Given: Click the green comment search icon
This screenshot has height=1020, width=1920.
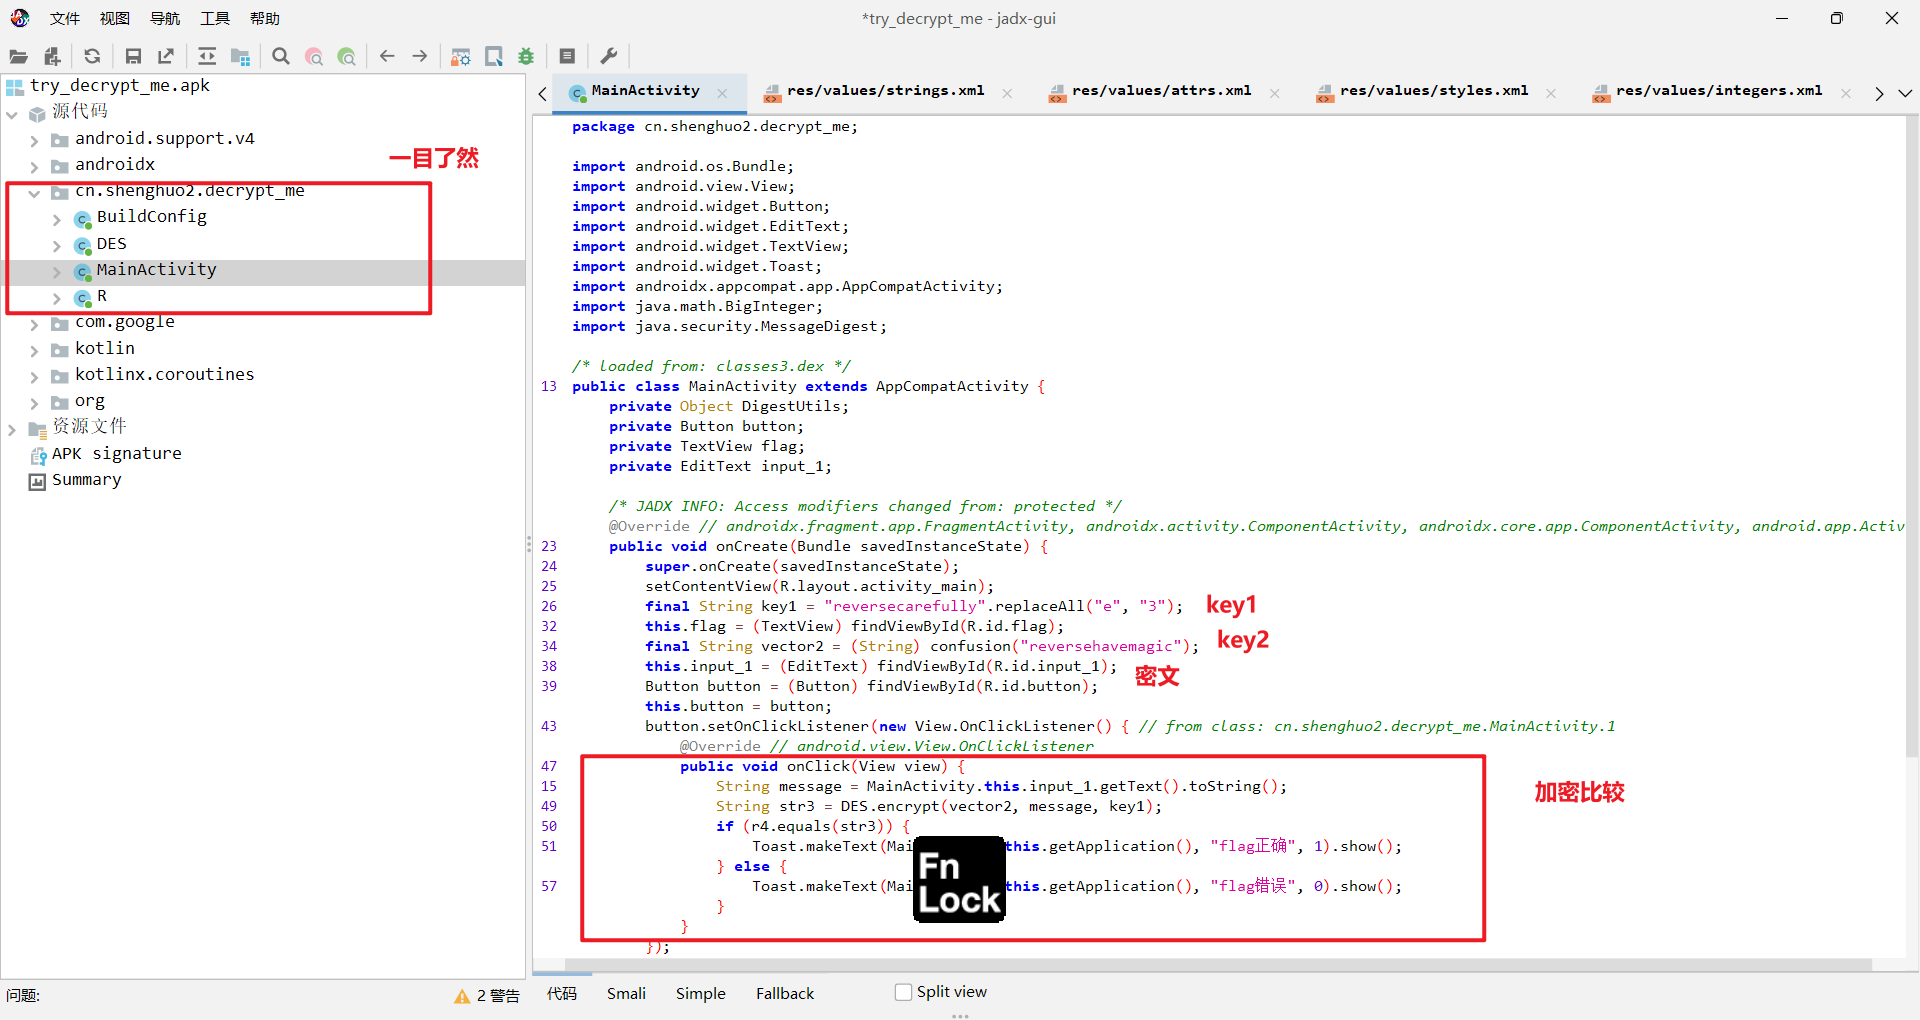Looking at the screenshot, I should 347,56.
